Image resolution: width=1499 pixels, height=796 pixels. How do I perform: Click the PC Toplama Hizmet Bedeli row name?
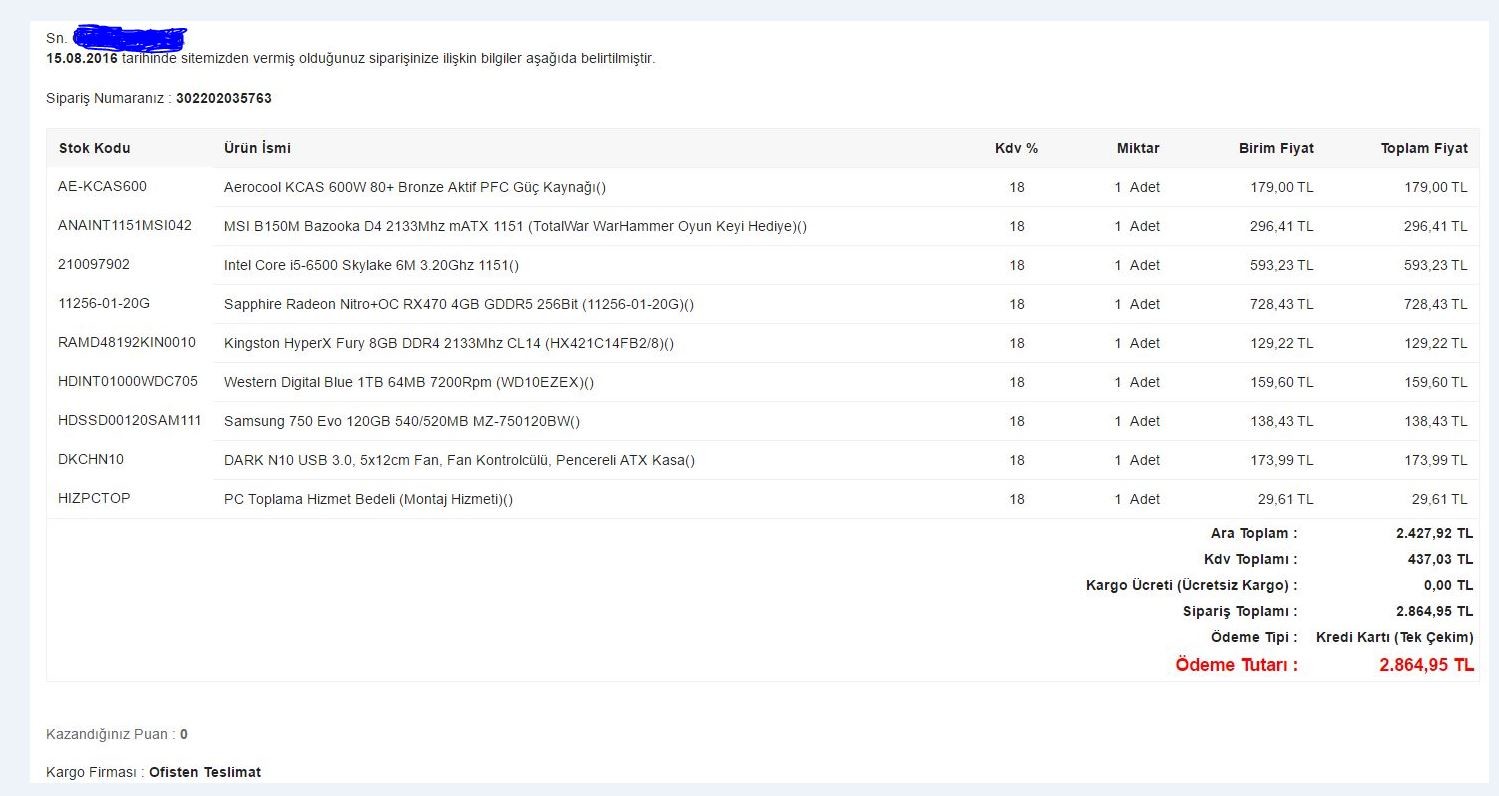(x=368, y=499)
